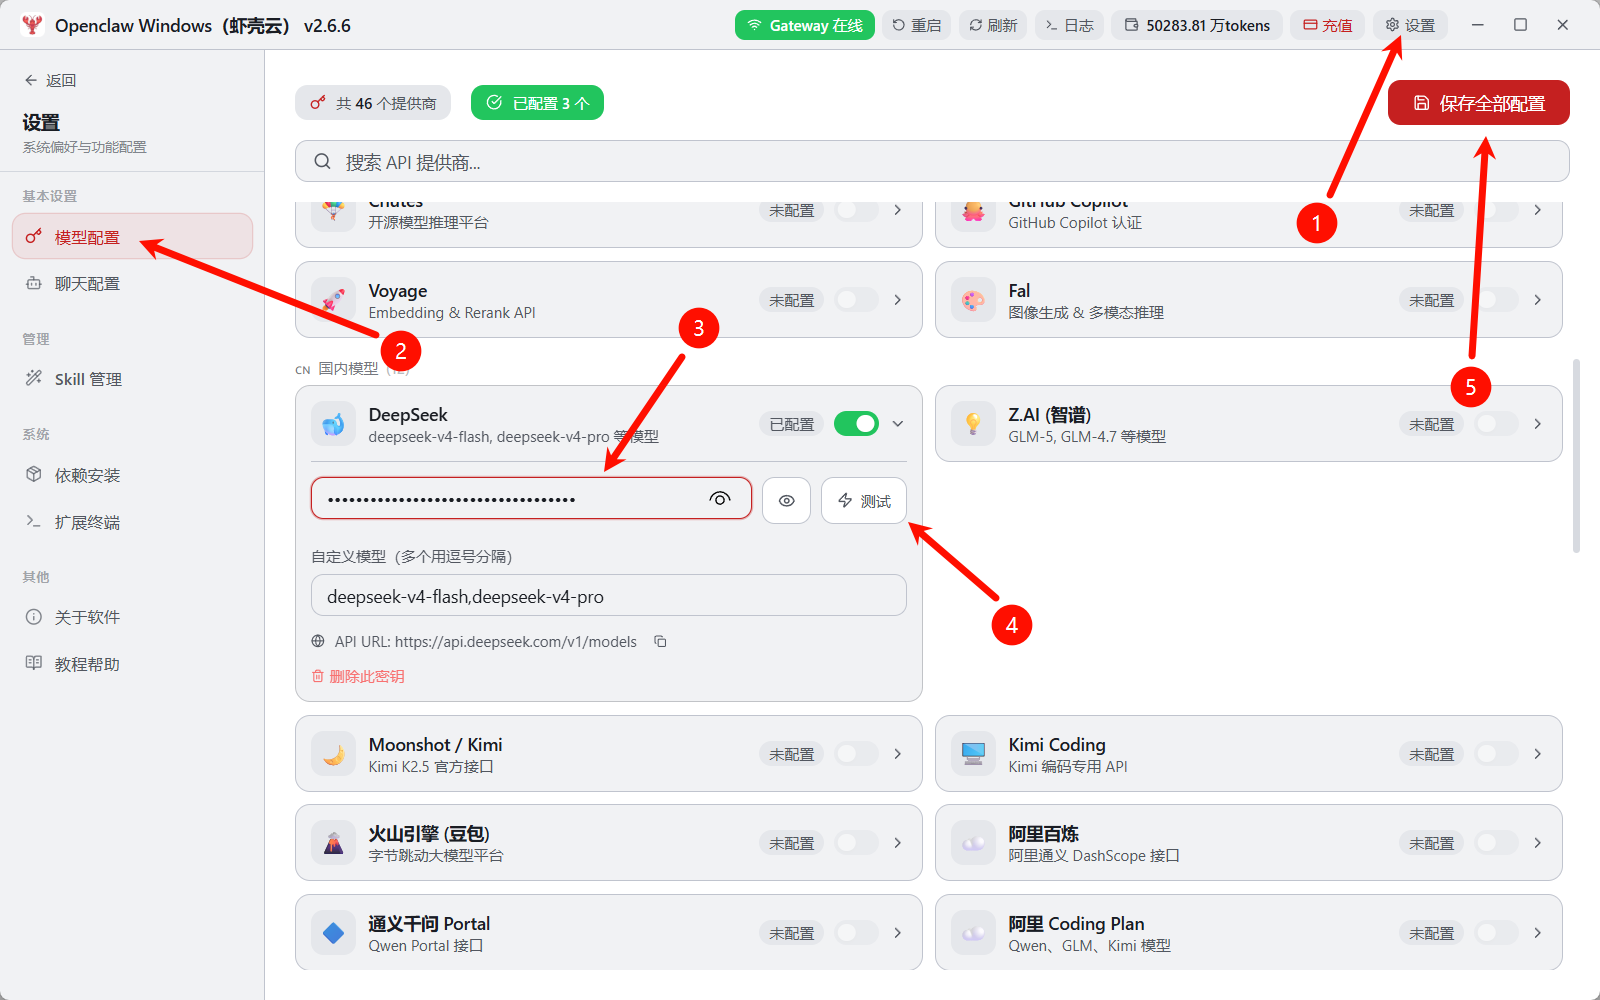Screen dimensions: 1600x1000
Task: Click the tokens balance indicator
Action: tap(1198, 25)
